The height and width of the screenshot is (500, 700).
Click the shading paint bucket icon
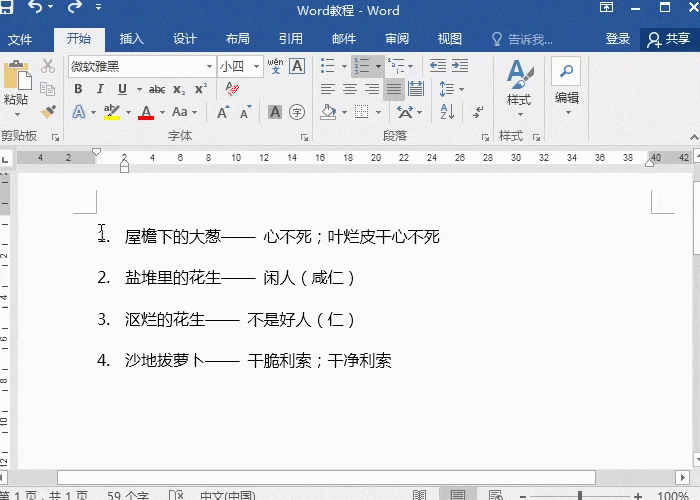tap(329, 112)
